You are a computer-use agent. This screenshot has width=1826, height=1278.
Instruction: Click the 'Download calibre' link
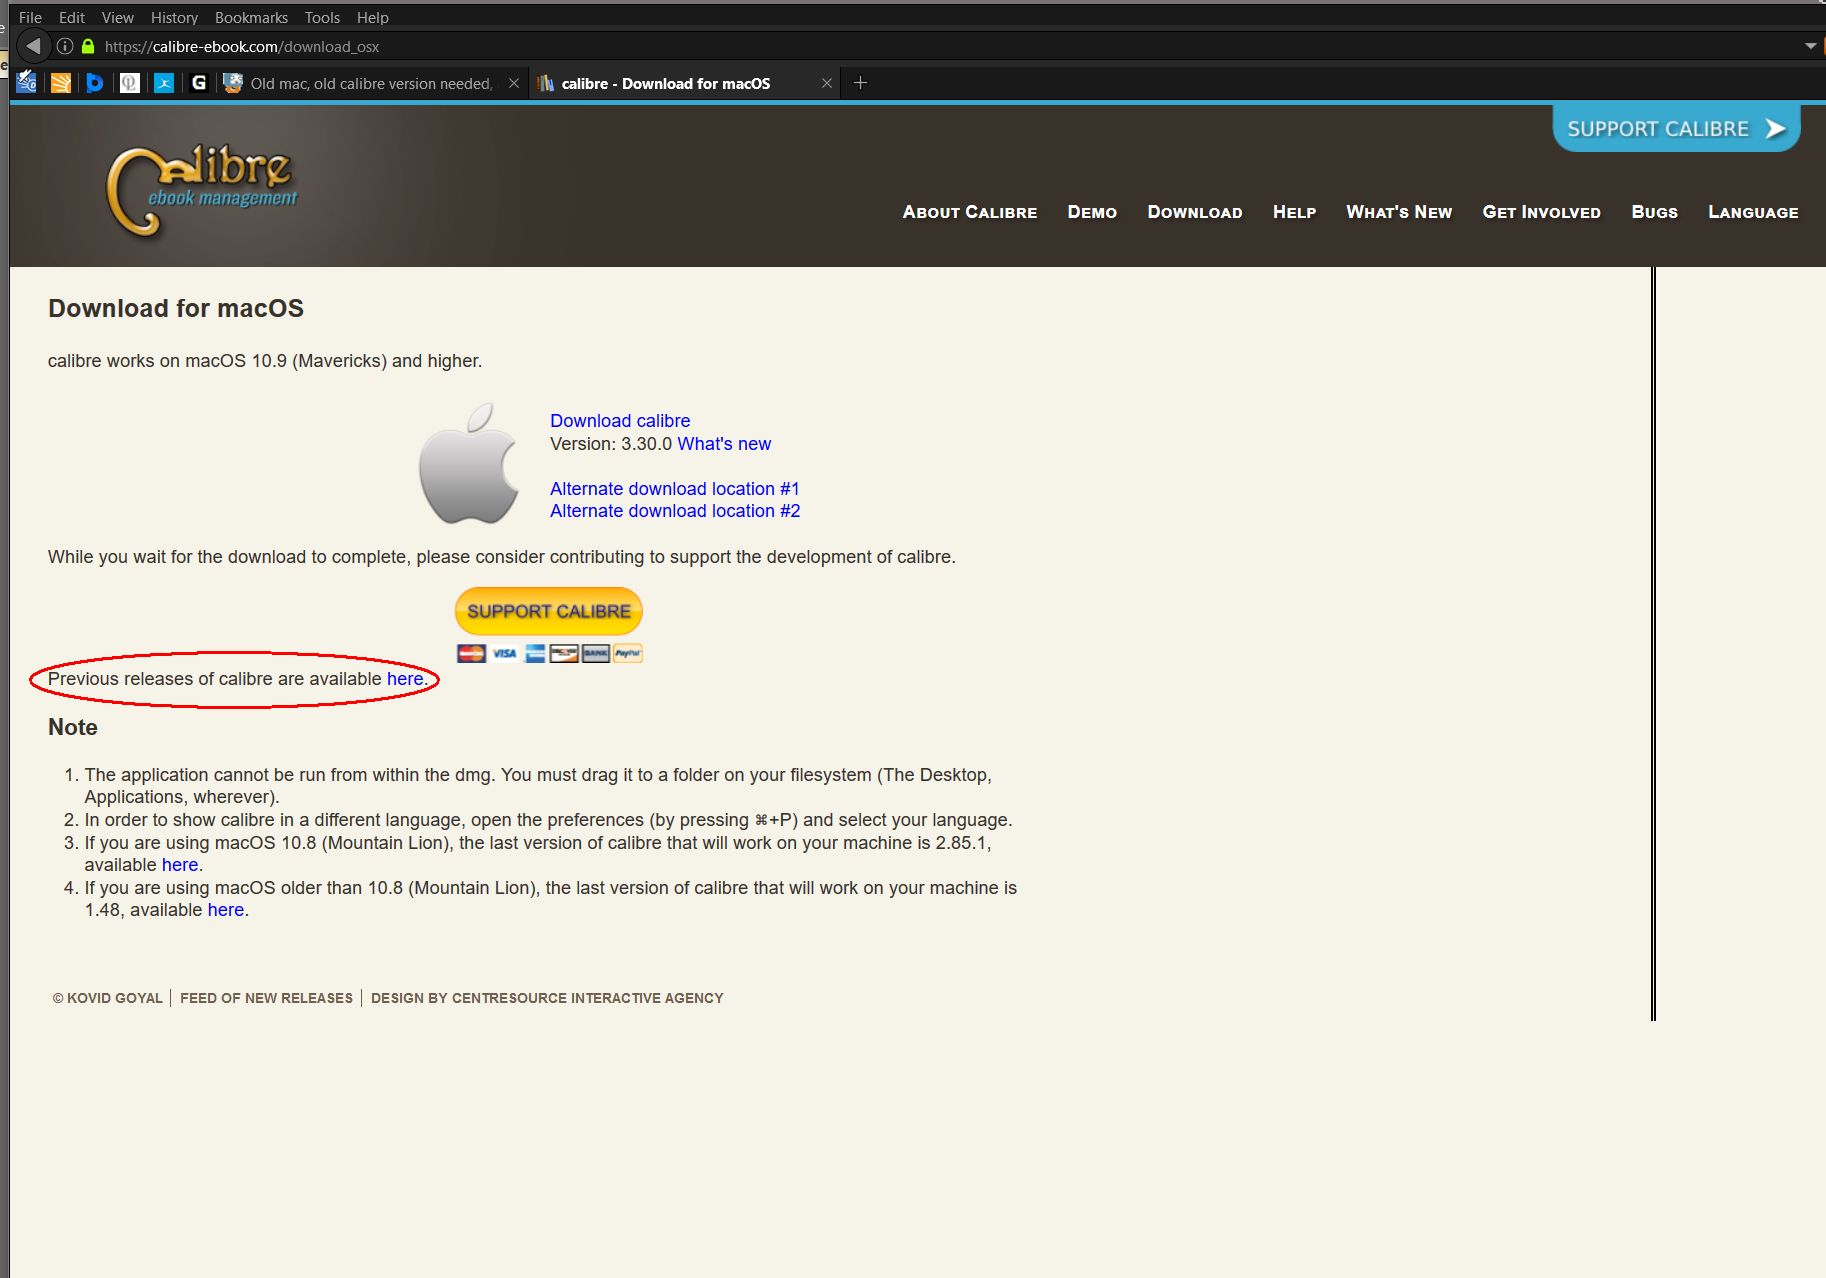point(620,421)
